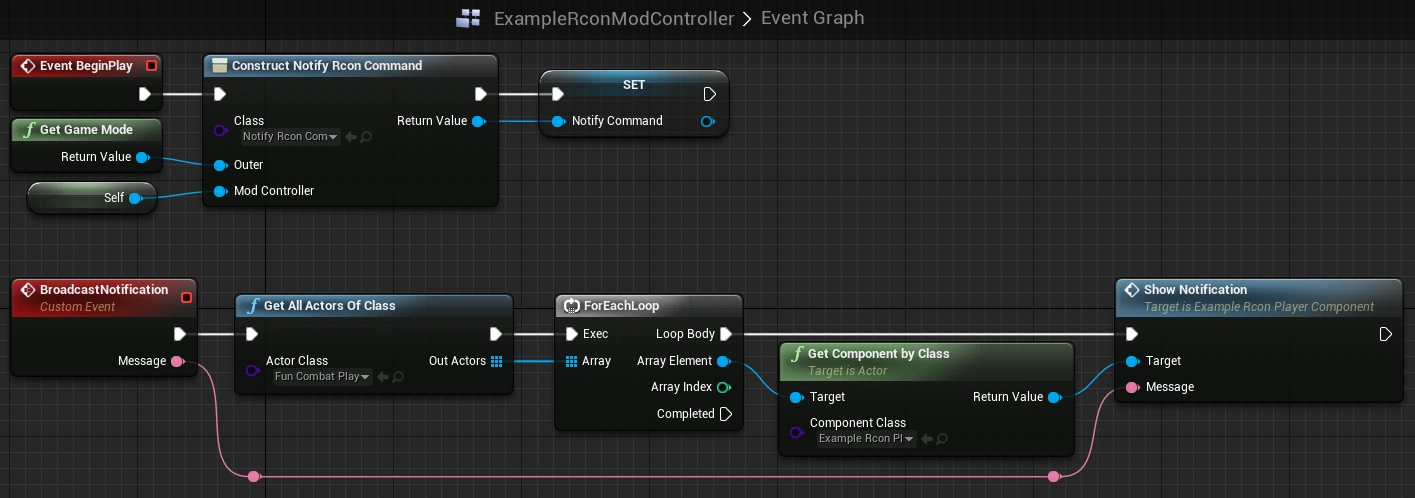Click pink Message pin on Show Notification
This screenshot has width=1415, height=498.
click(x=1132, y=387)
